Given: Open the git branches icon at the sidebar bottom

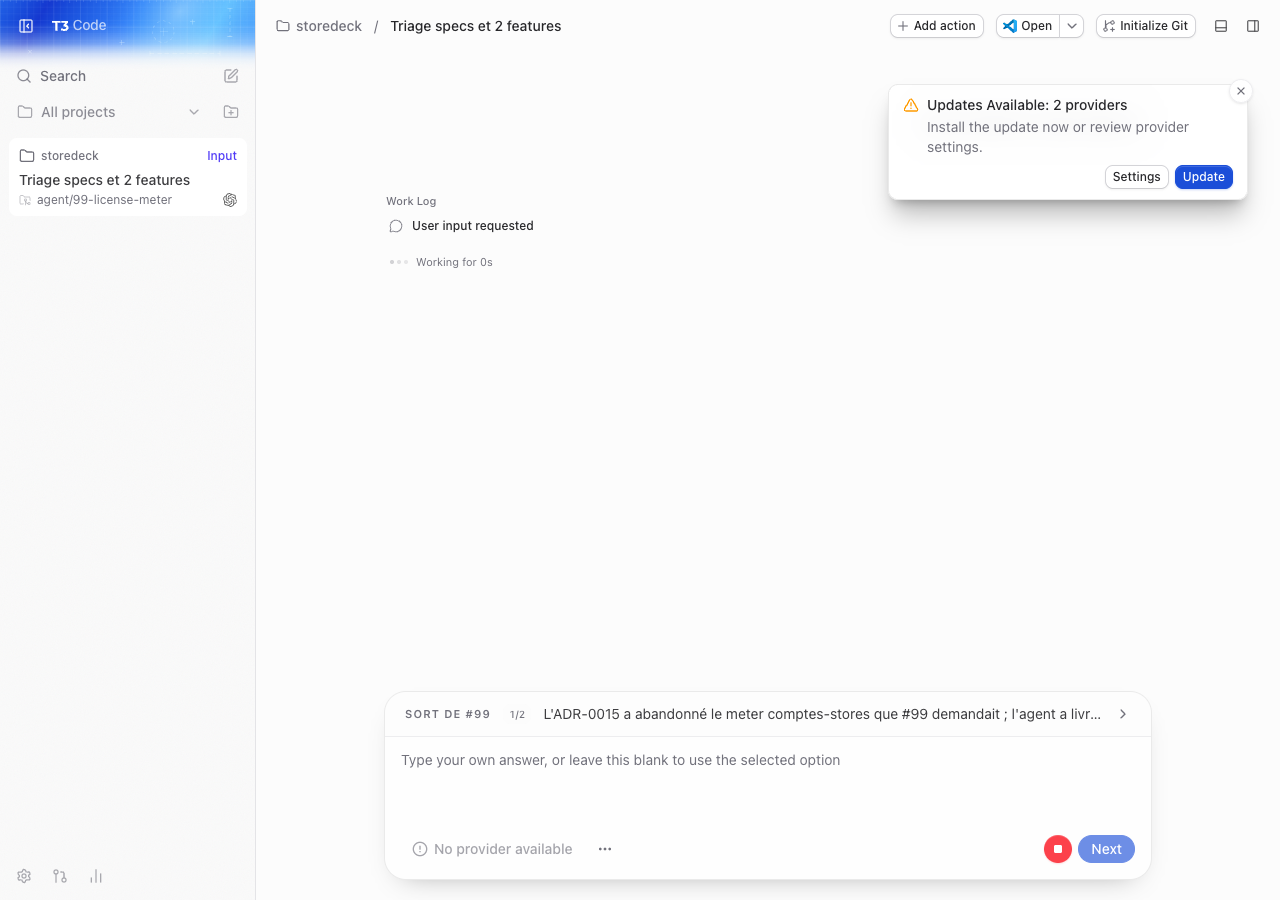Looking at the screenshot, I should [60, 876].
